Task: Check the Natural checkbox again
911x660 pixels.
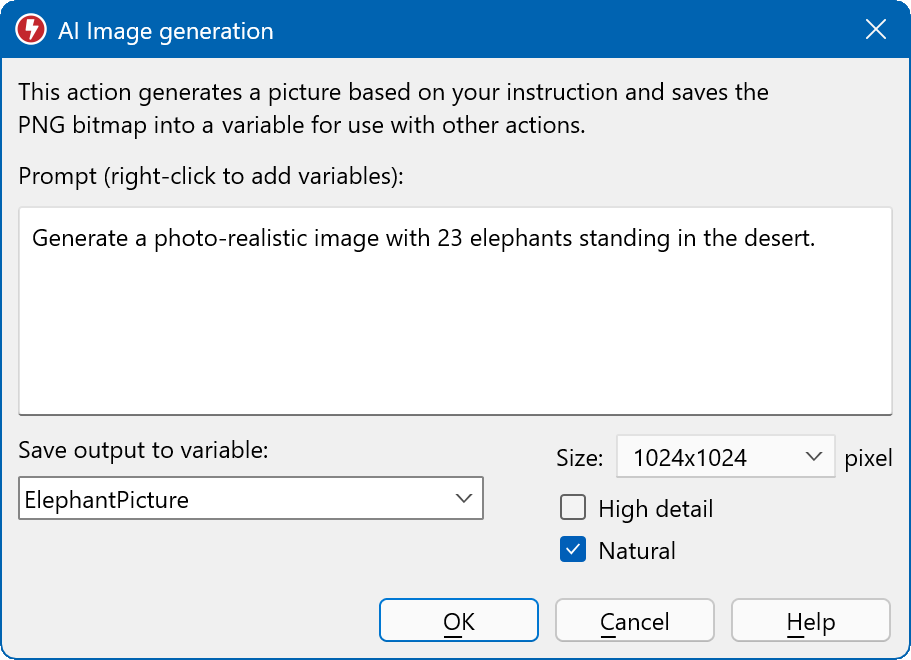Action: (x=573, y=550)
